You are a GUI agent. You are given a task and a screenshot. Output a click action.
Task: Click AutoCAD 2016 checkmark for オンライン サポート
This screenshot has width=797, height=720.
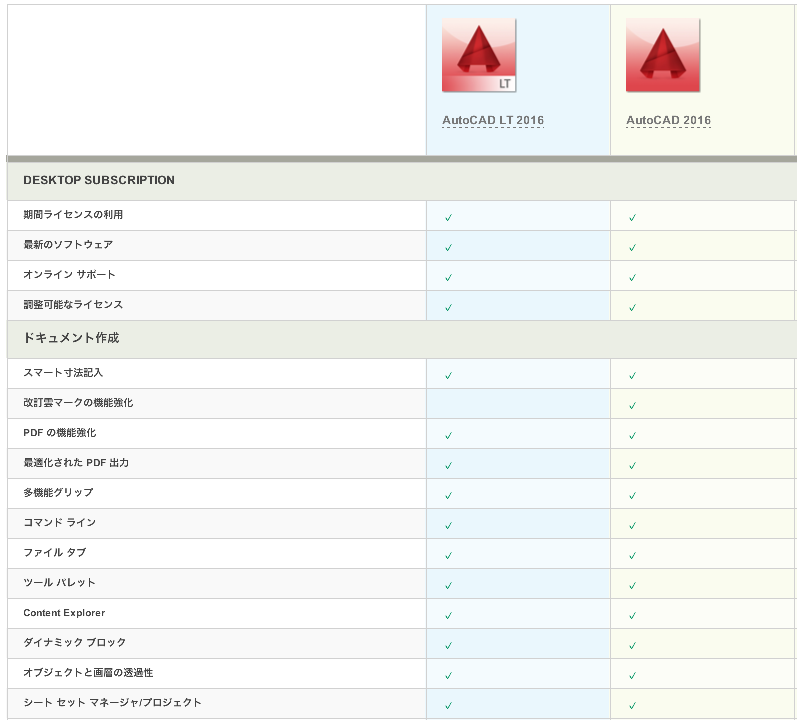coord(632,278)
